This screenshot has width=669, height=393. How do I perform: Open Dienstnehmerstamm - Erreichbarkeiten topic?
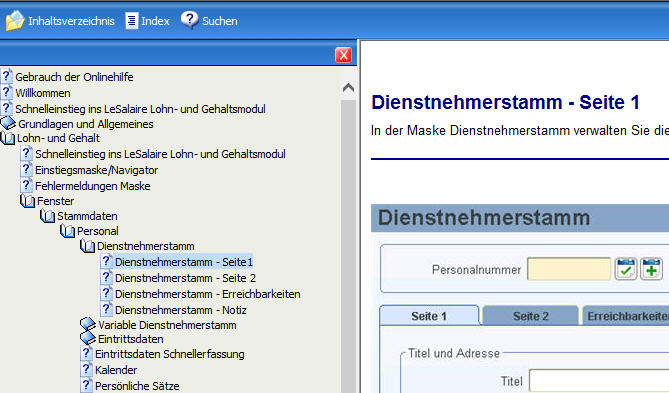click(x=207, y=294)
